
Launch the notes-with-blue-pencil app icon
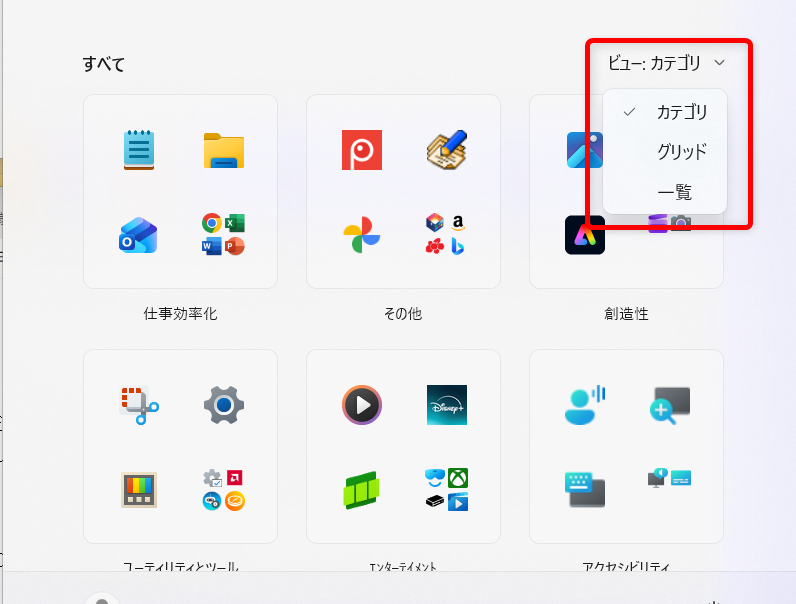tap(447, 150)
